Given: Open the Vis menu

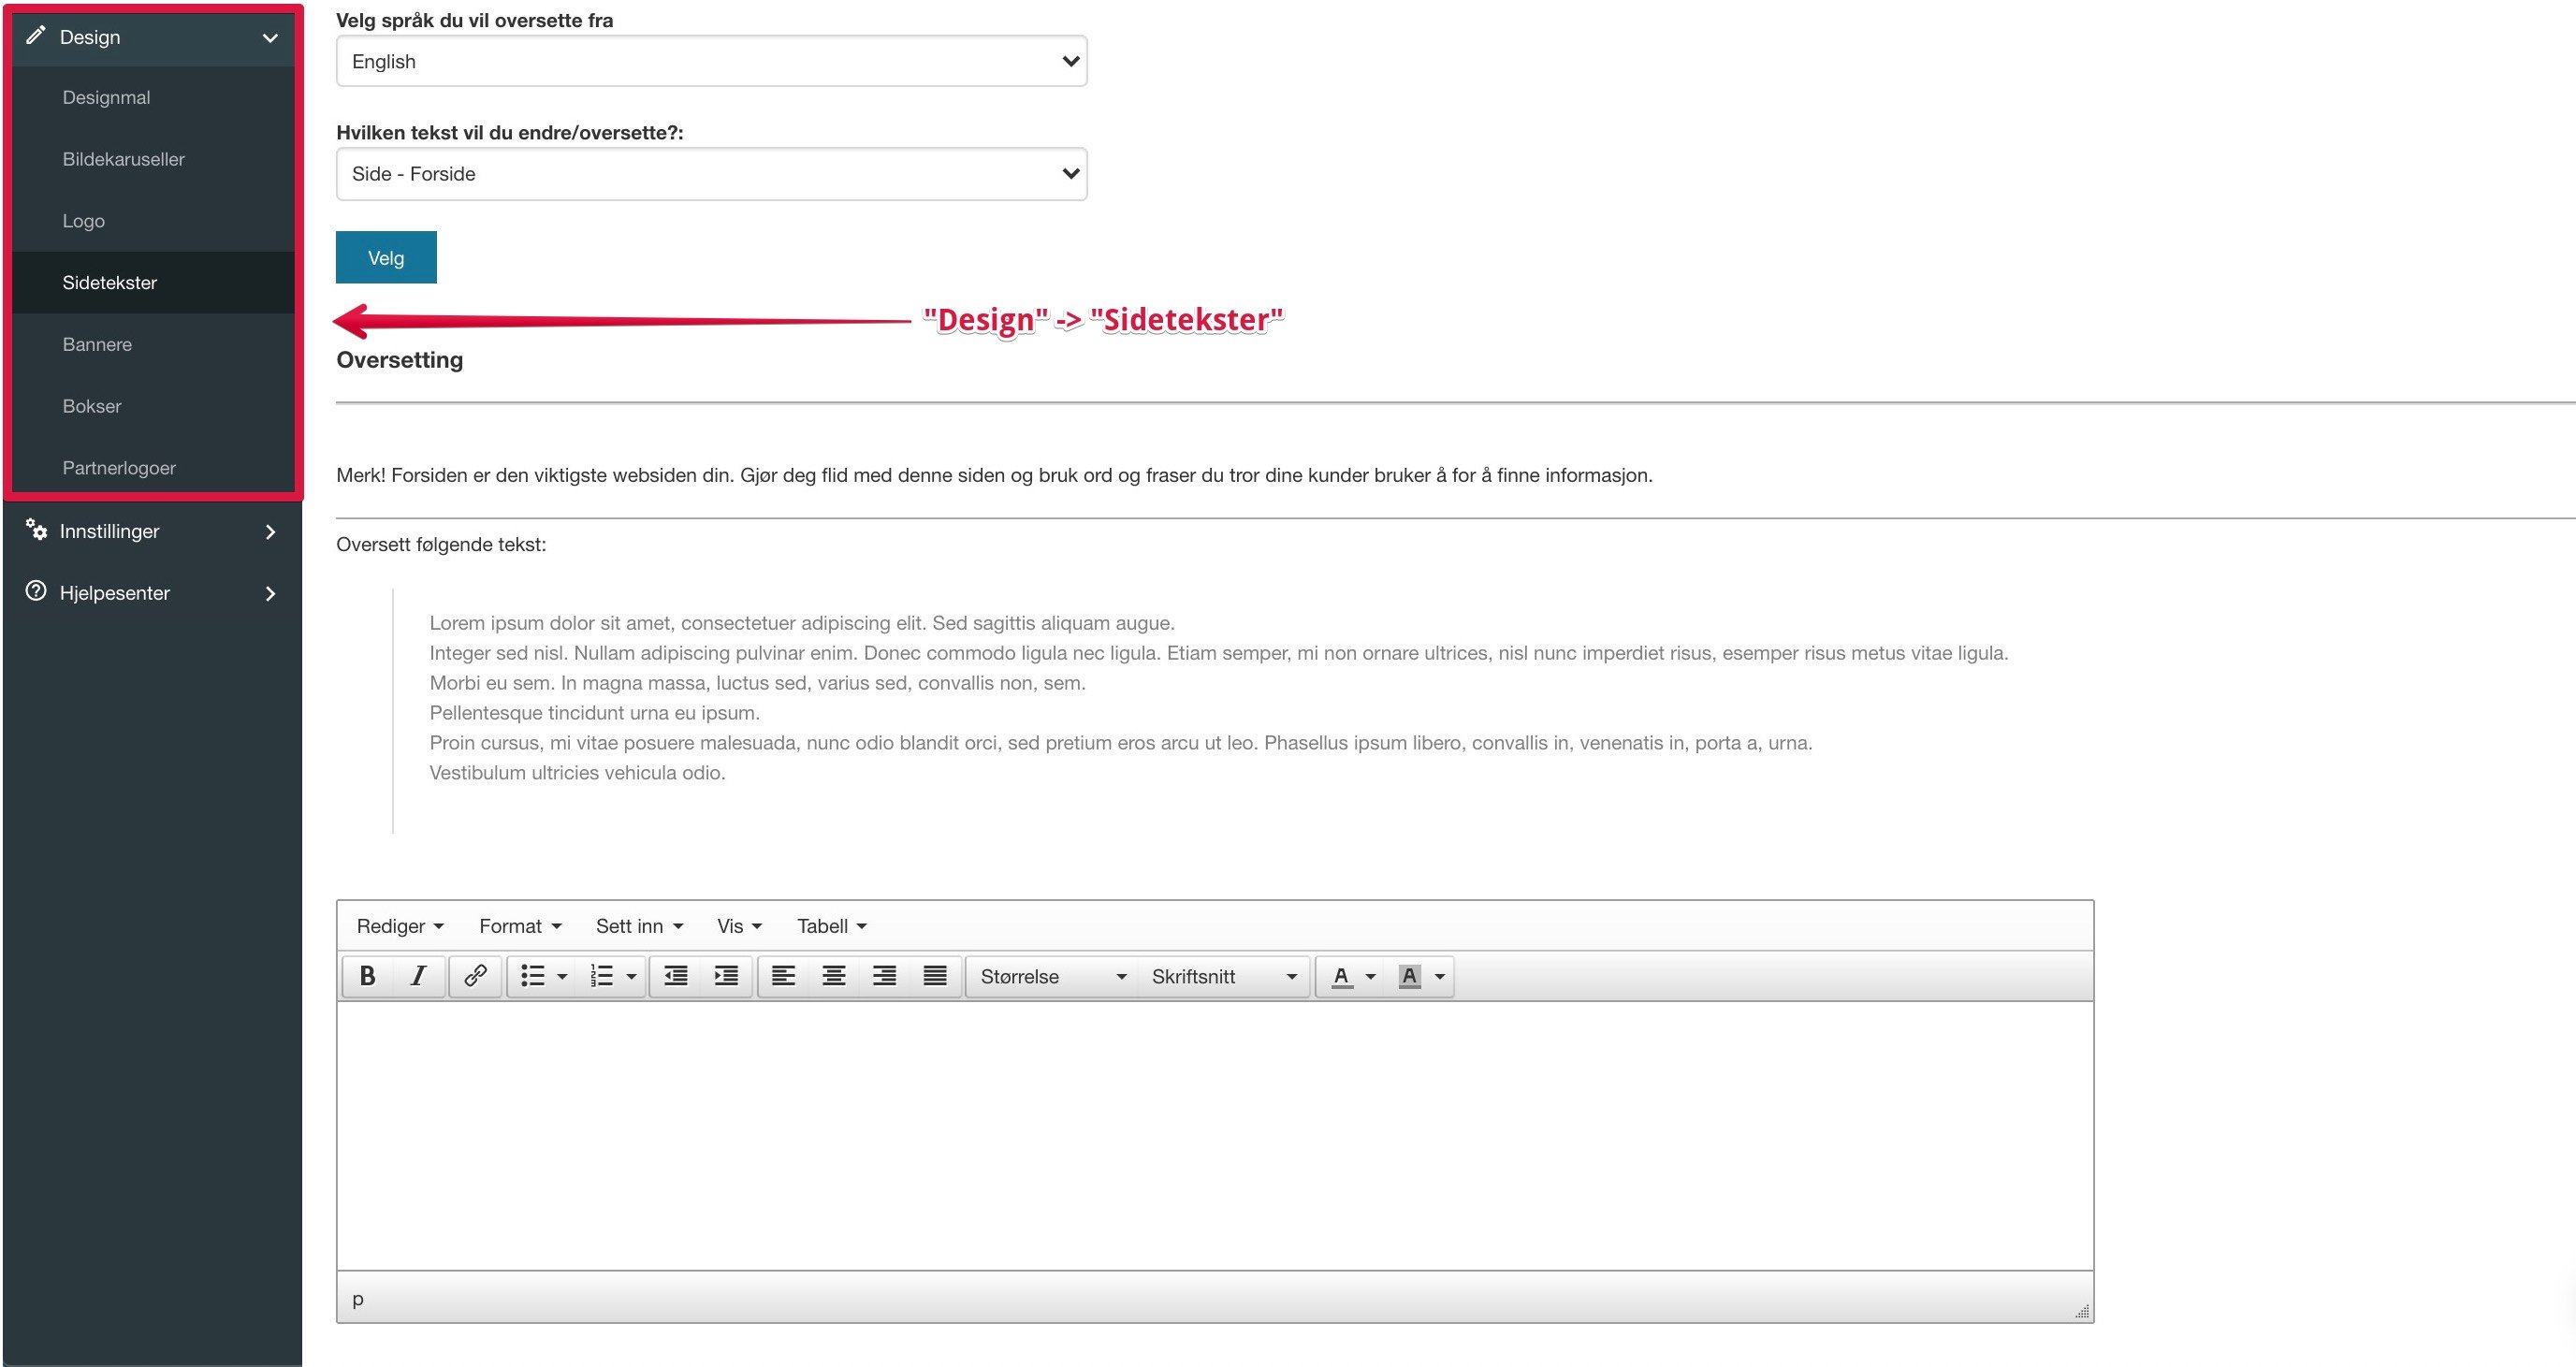Looking at the screenshot, I should click(x=739, y=926).
